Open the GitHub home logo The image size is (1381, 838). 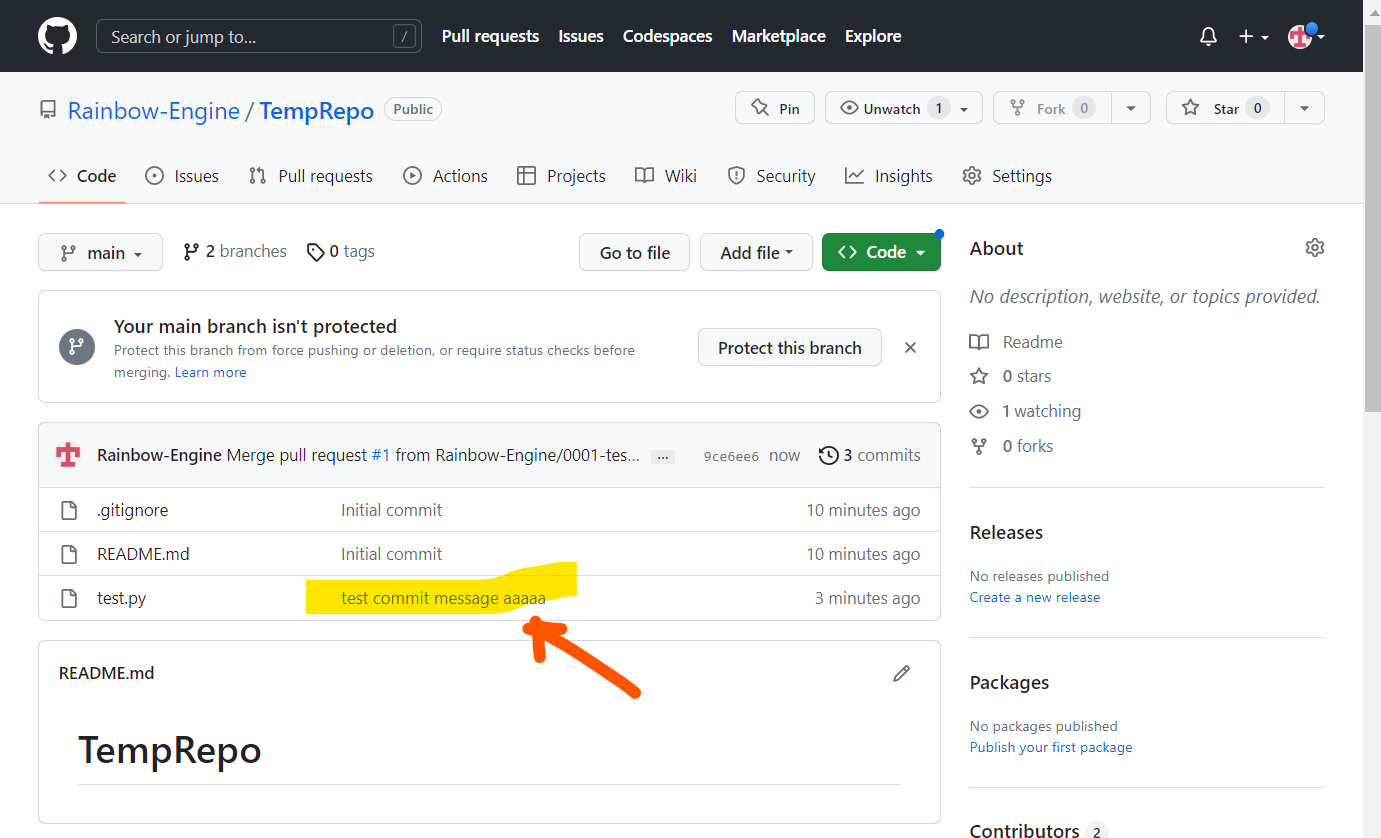point(57,36)
